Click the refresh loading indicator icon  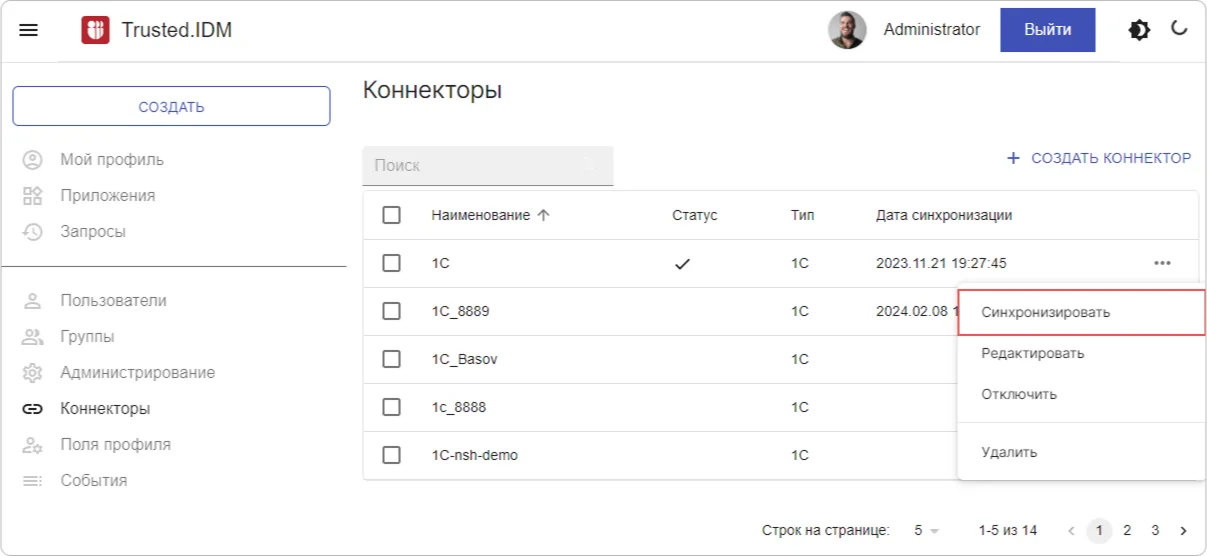(x=1180, y=29)
